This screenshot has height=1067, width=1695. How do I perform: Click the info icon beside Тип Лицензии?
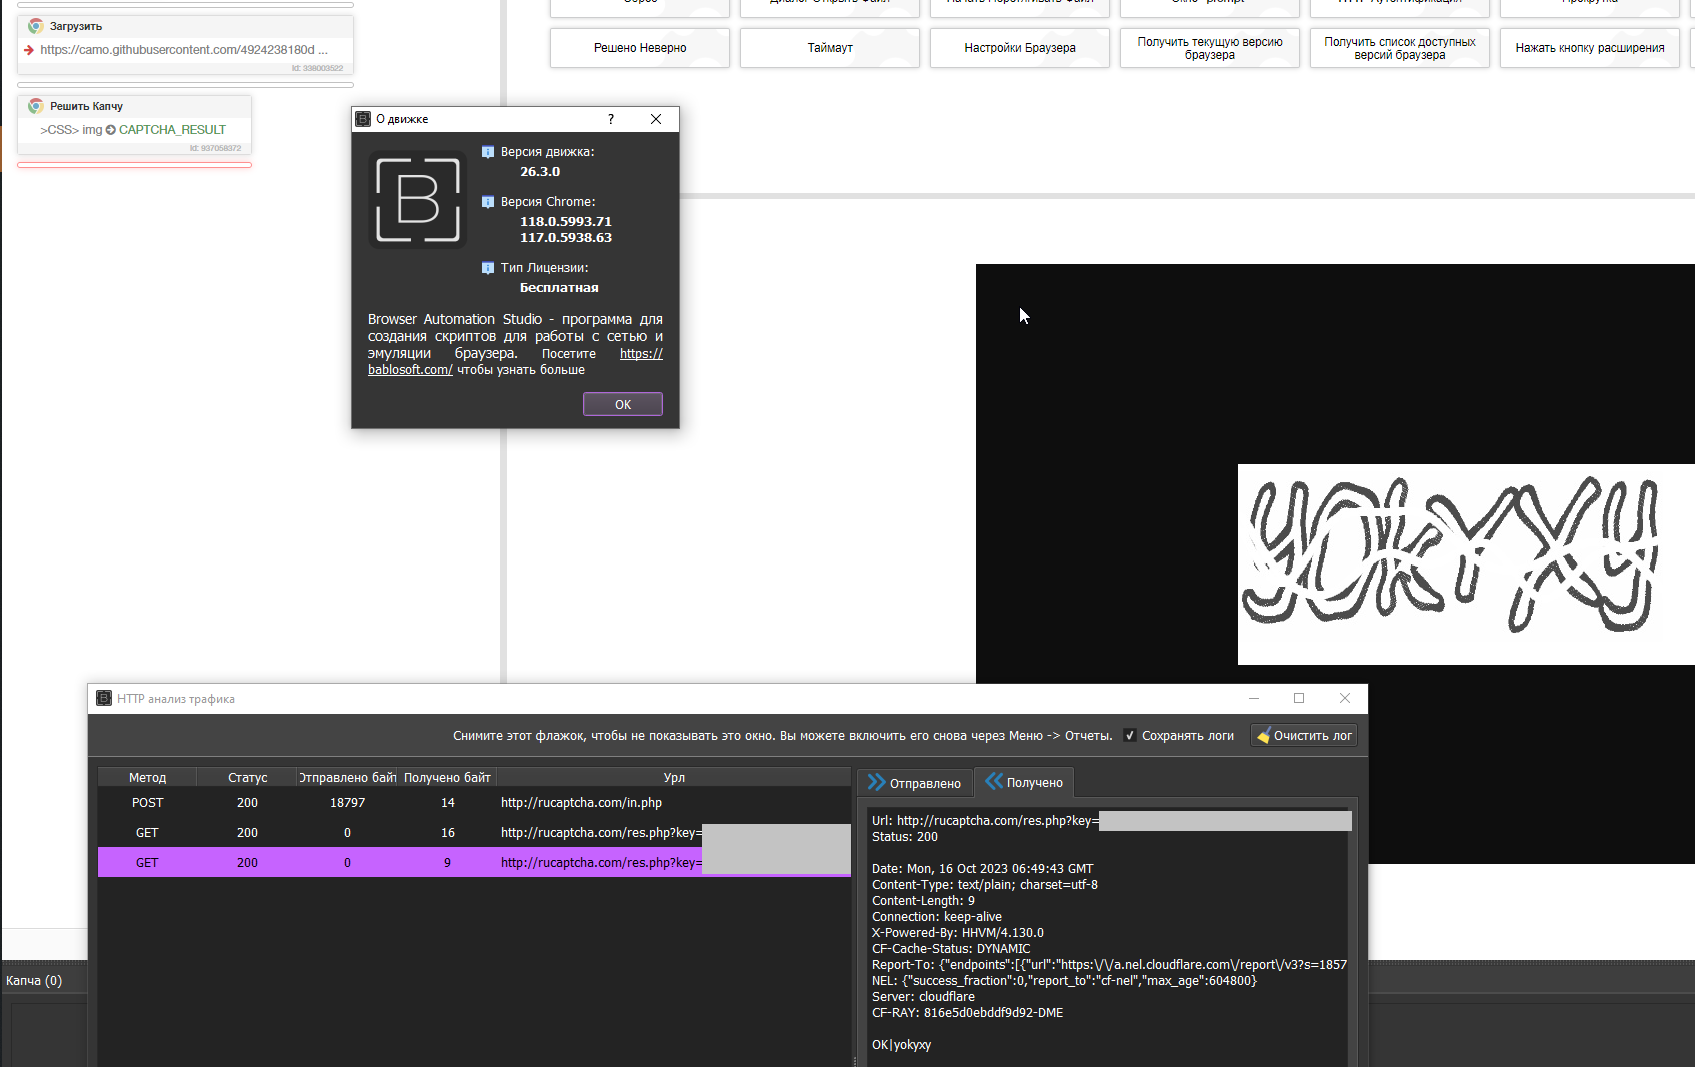[488, 268]
